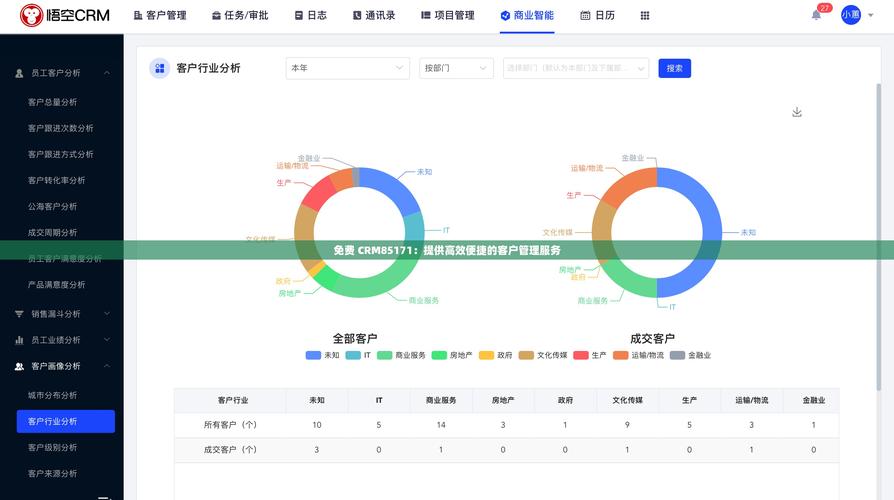Go to the 日志 tab

coord(311,15)
